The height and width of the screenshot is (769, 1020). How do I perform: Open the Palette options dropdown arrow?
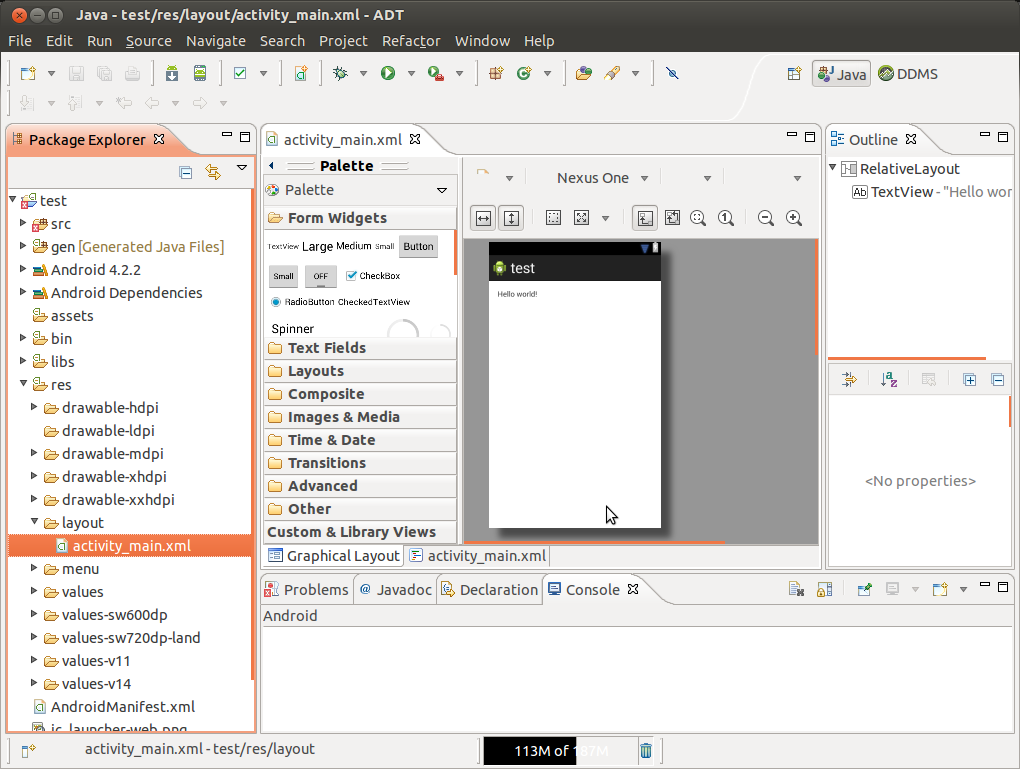442,190
